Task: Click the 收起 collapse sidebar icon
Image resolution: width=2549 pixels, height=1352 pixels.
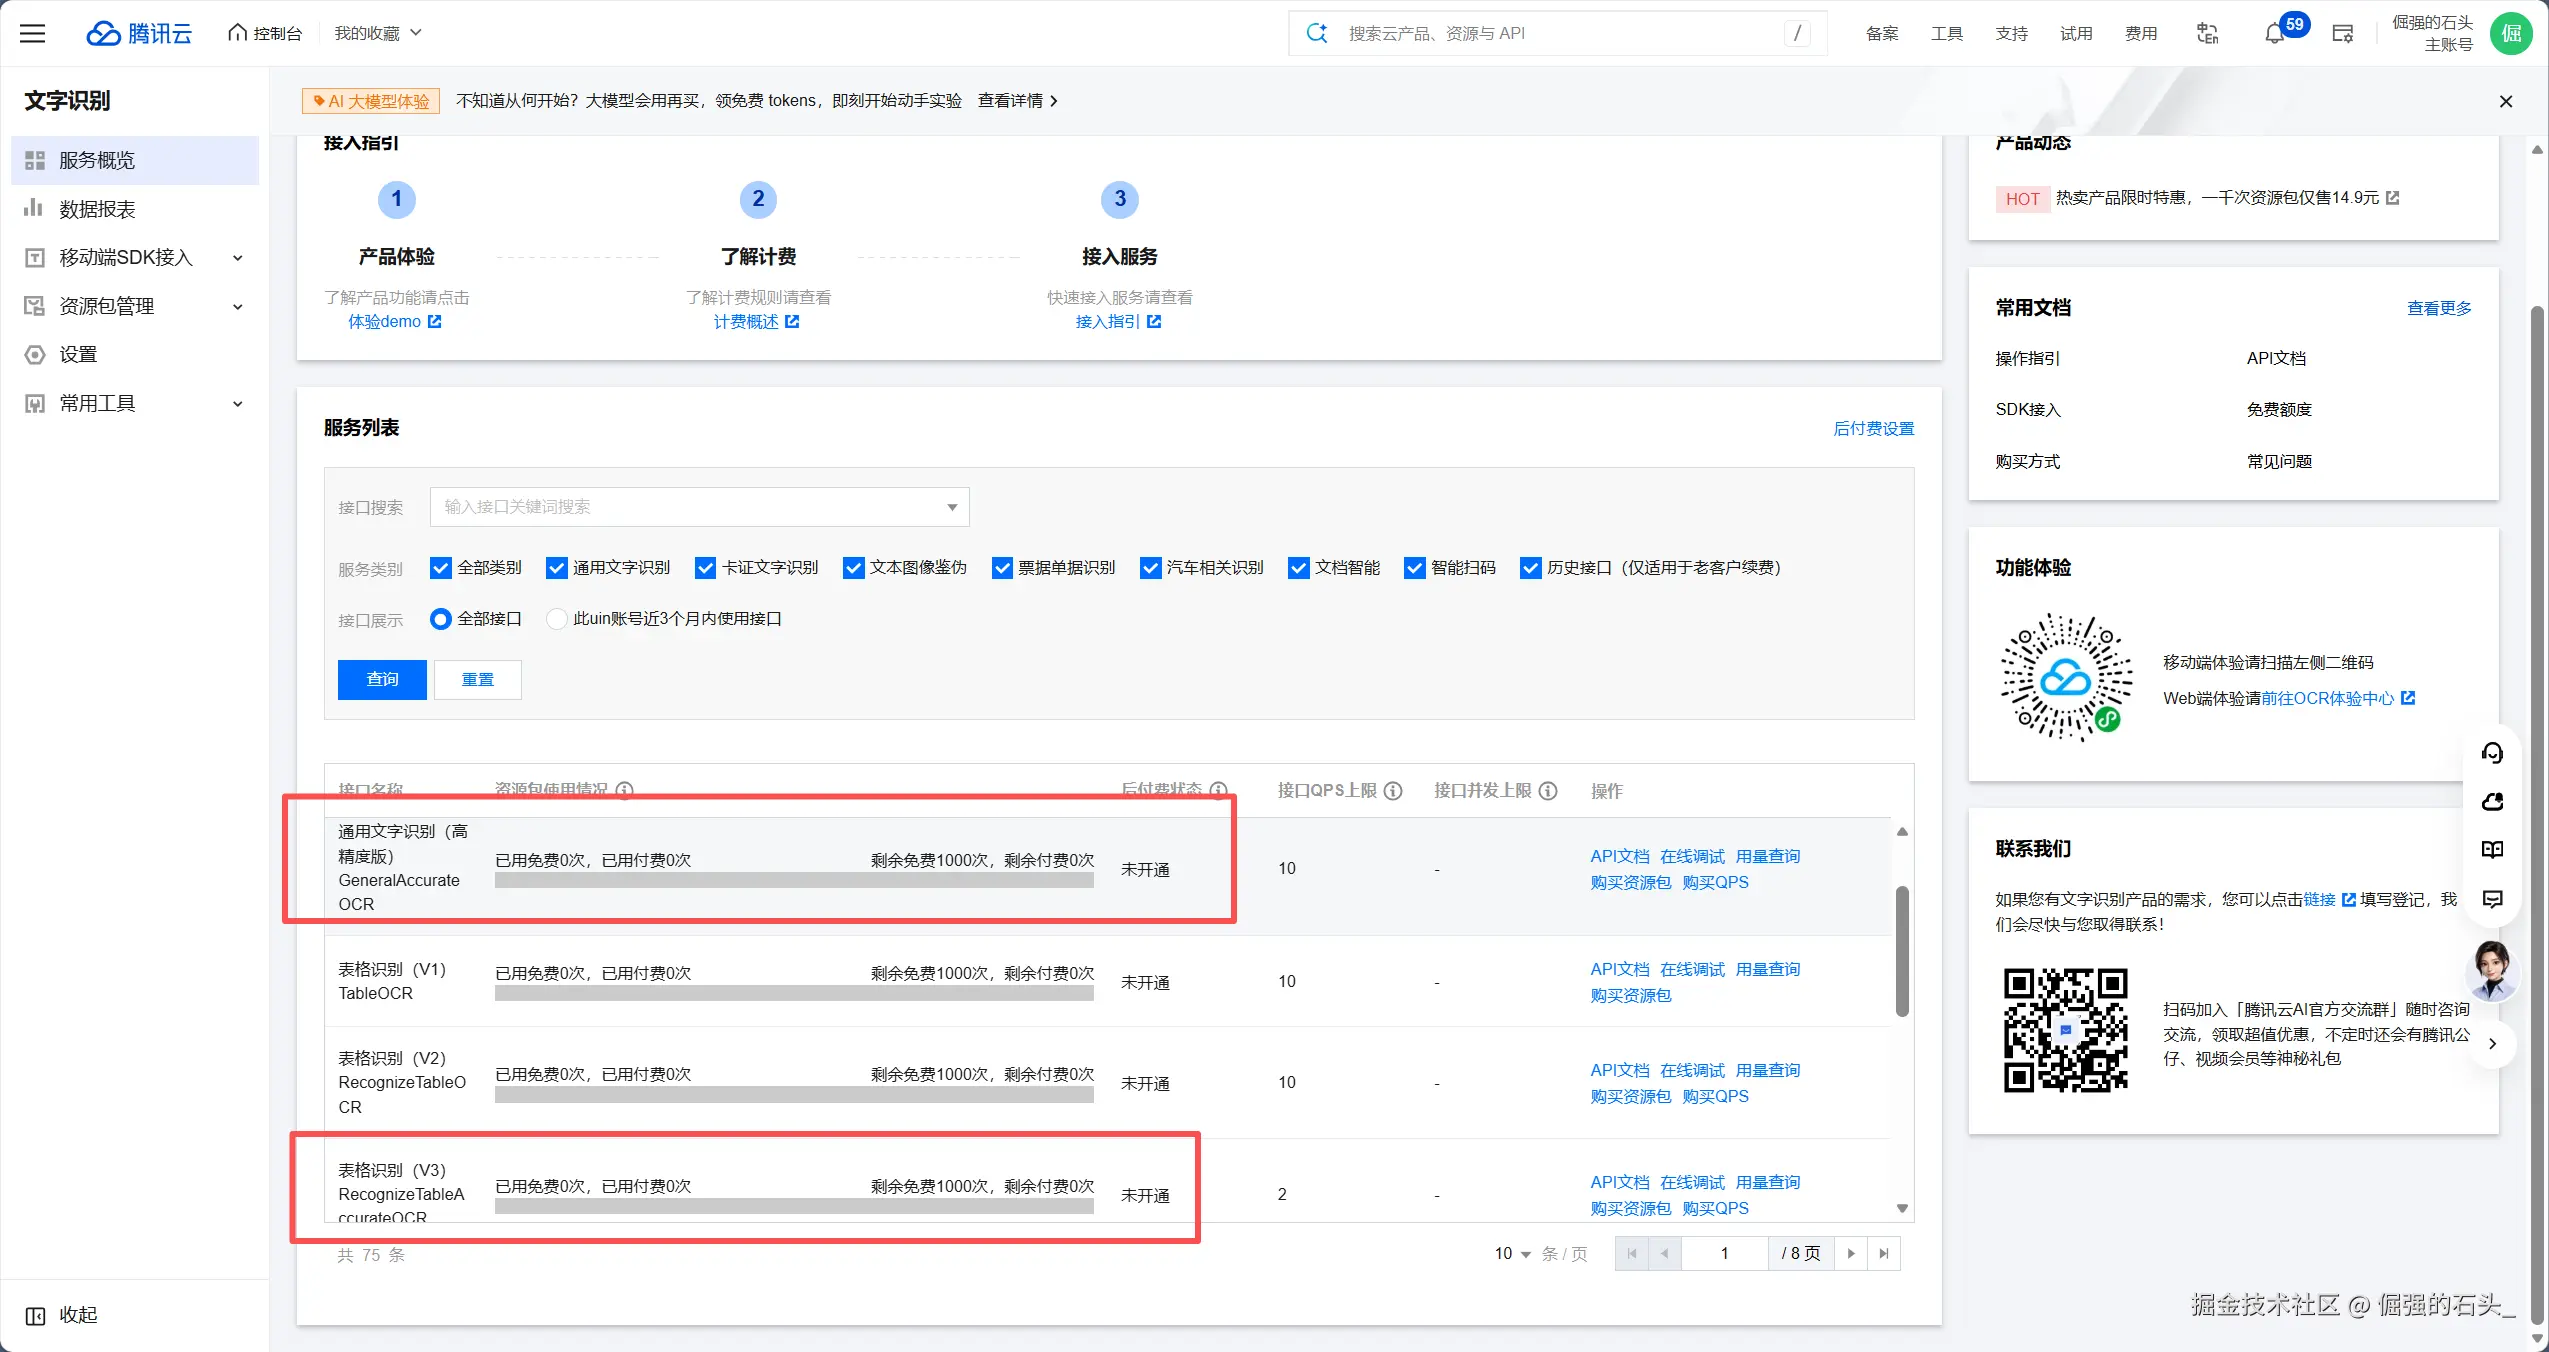Action: click(35, 1316)
